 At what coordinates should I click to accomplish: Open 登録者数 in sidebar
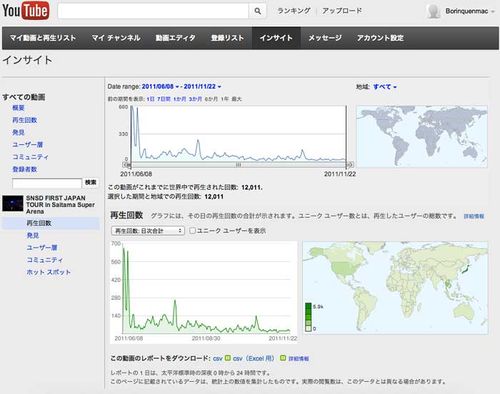point(25,169)
